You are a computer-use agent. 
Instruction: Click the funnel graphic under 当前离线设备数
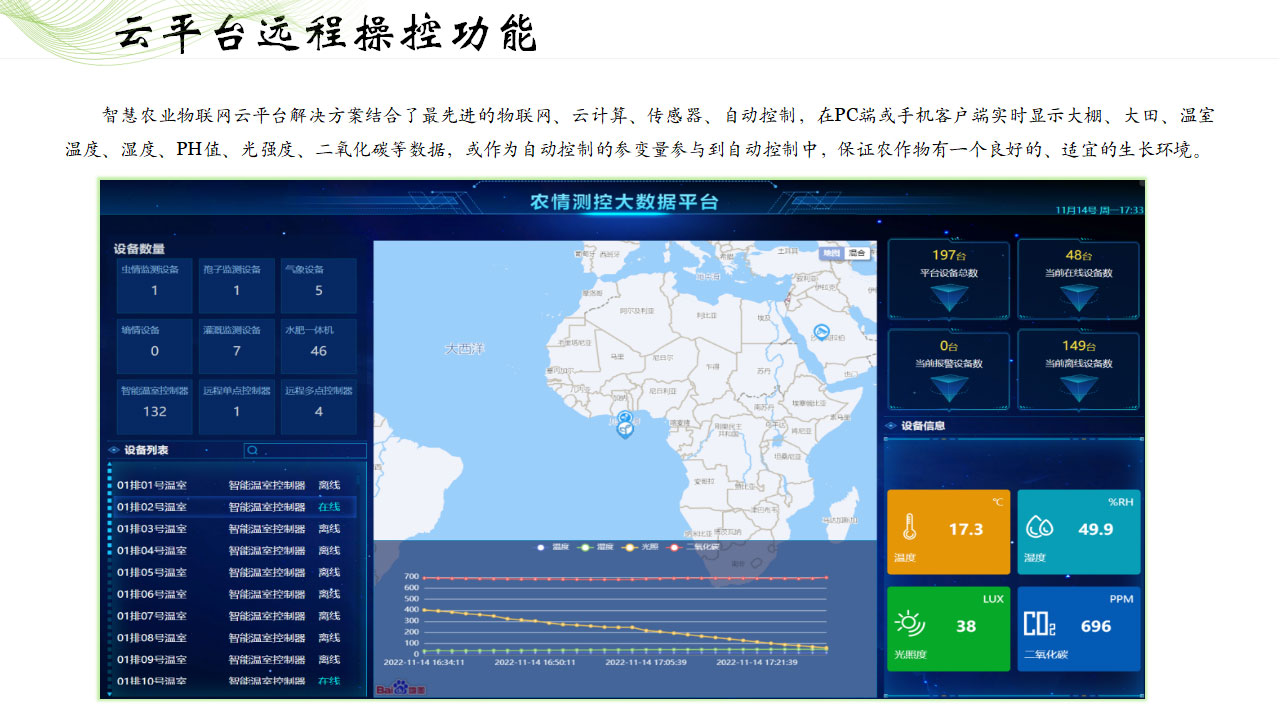[x=1079, y=388]
